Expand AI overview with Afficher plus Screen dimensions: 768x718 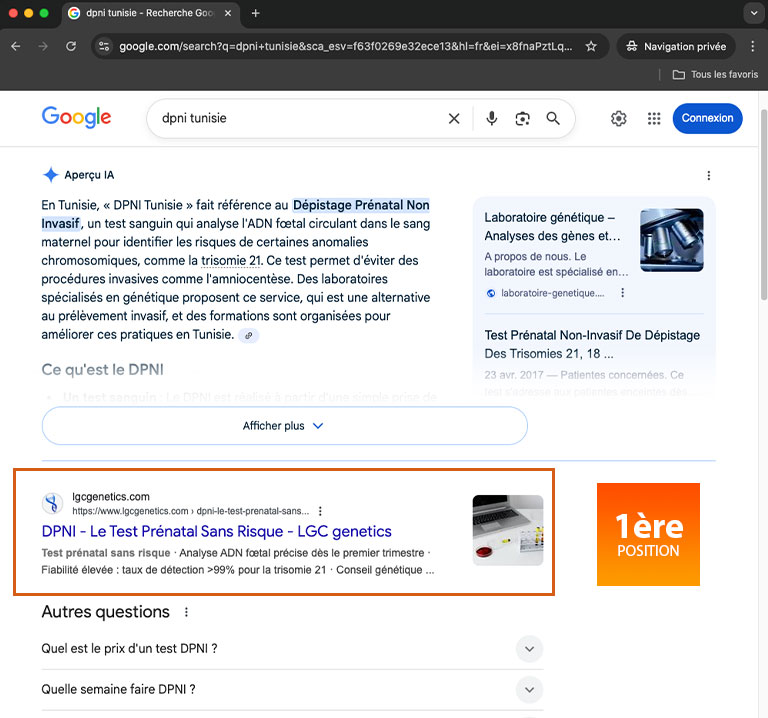click(284, 426)
